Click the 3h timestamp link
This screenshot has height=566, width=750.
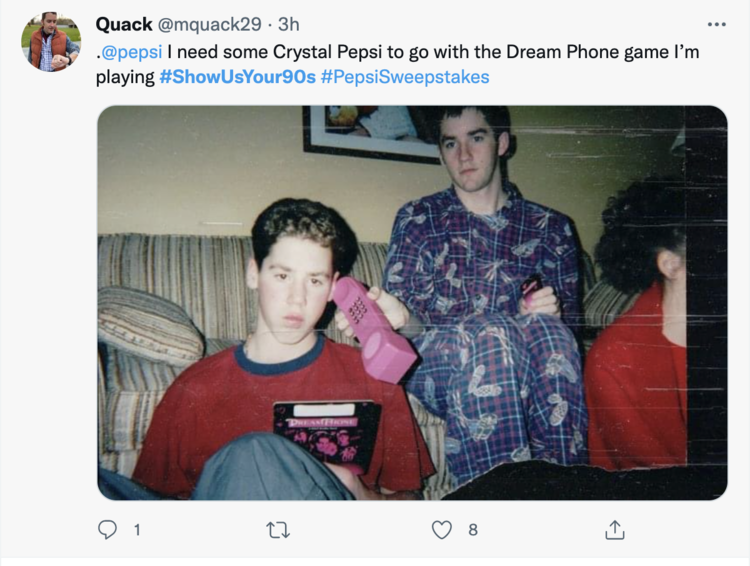pyautogui.click(x=289, y=24)
